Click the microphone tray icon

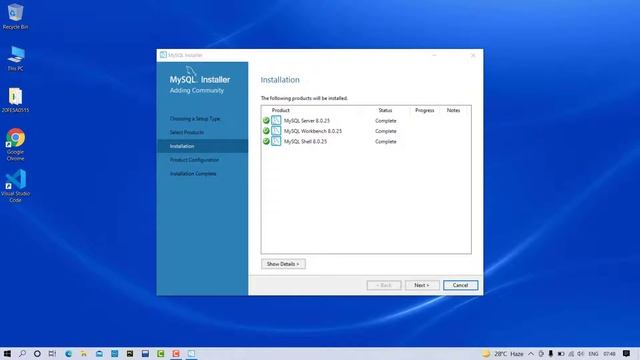coord(551,354)
